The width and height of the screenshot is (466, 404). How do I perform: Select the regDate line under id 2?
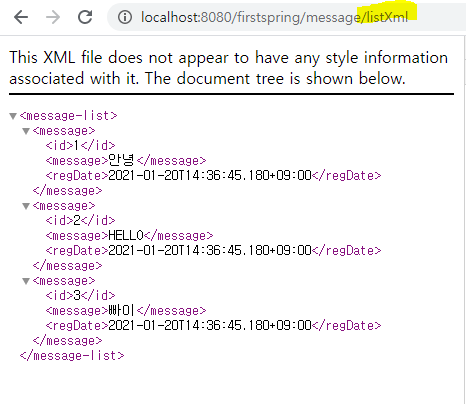[x=213, y=250]
